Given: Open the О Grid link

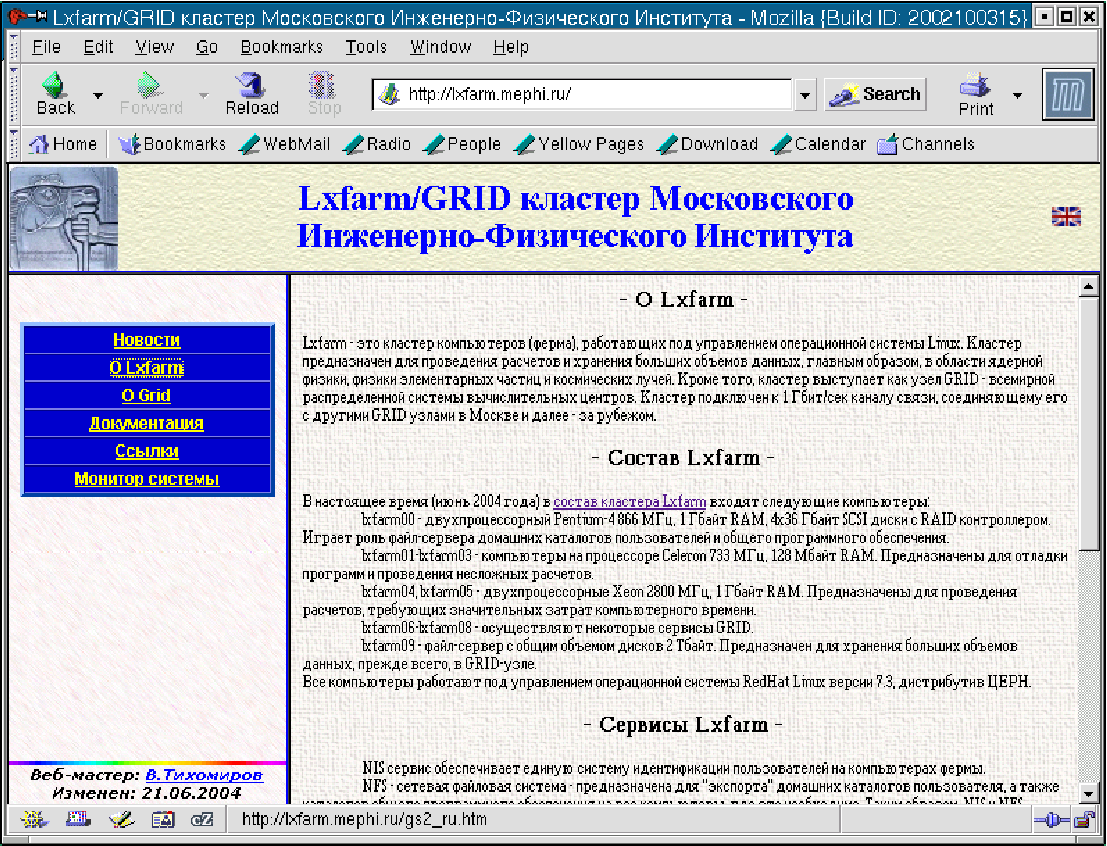Looking at the screenshot, I should [x=146, y=395].
